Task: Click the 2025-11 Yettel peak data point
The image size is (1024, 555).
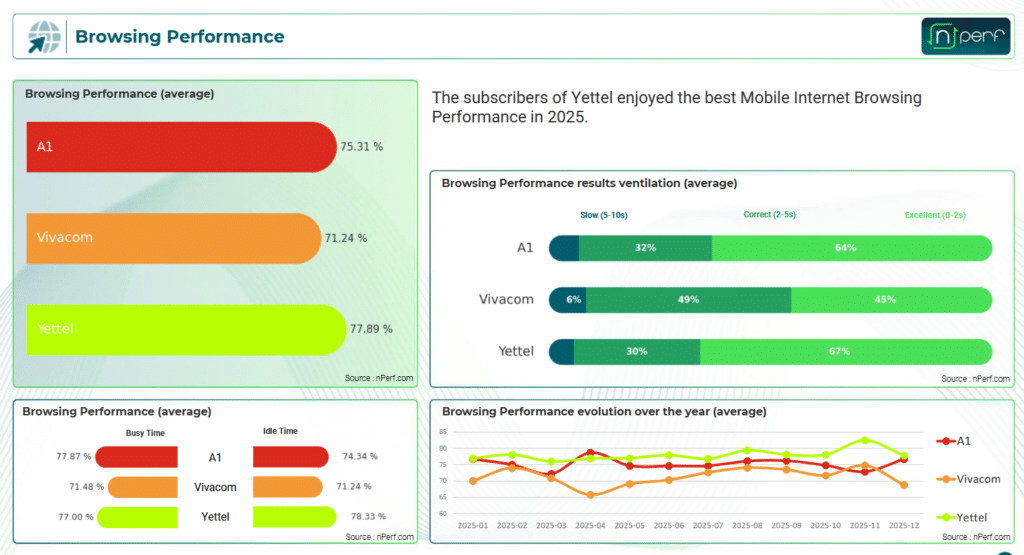Action: pos(865,441)
